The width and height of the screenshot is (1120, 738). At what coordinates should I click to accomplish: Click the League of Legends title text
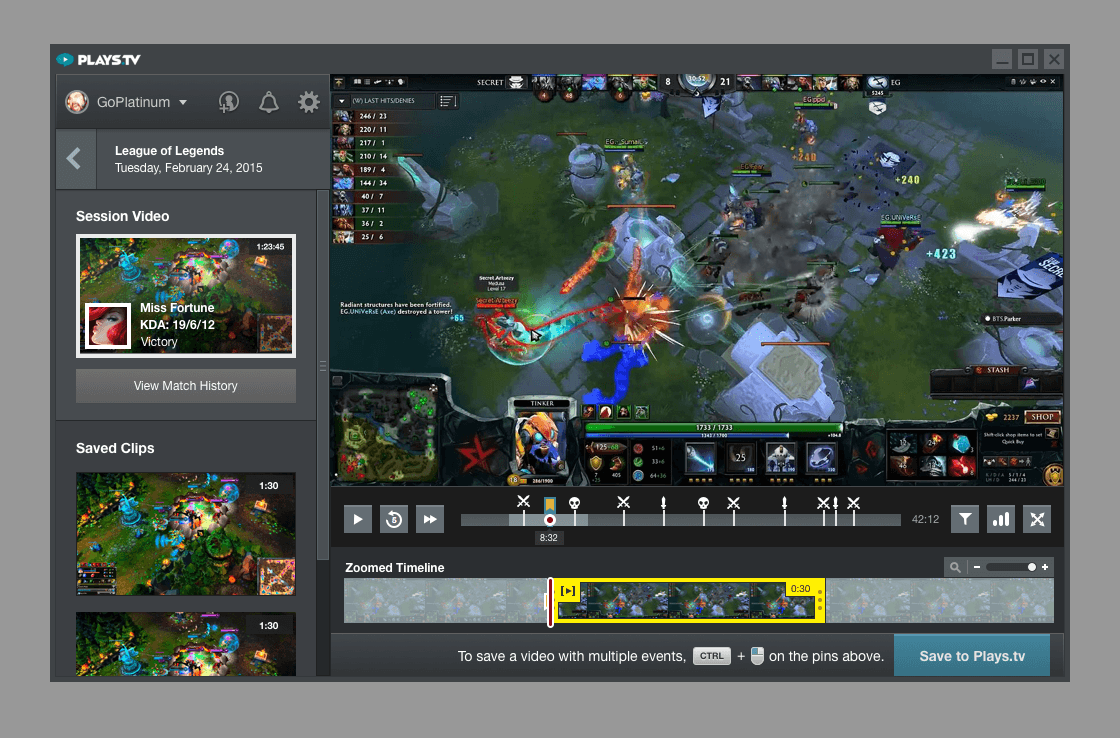click(x=169, y=151)
